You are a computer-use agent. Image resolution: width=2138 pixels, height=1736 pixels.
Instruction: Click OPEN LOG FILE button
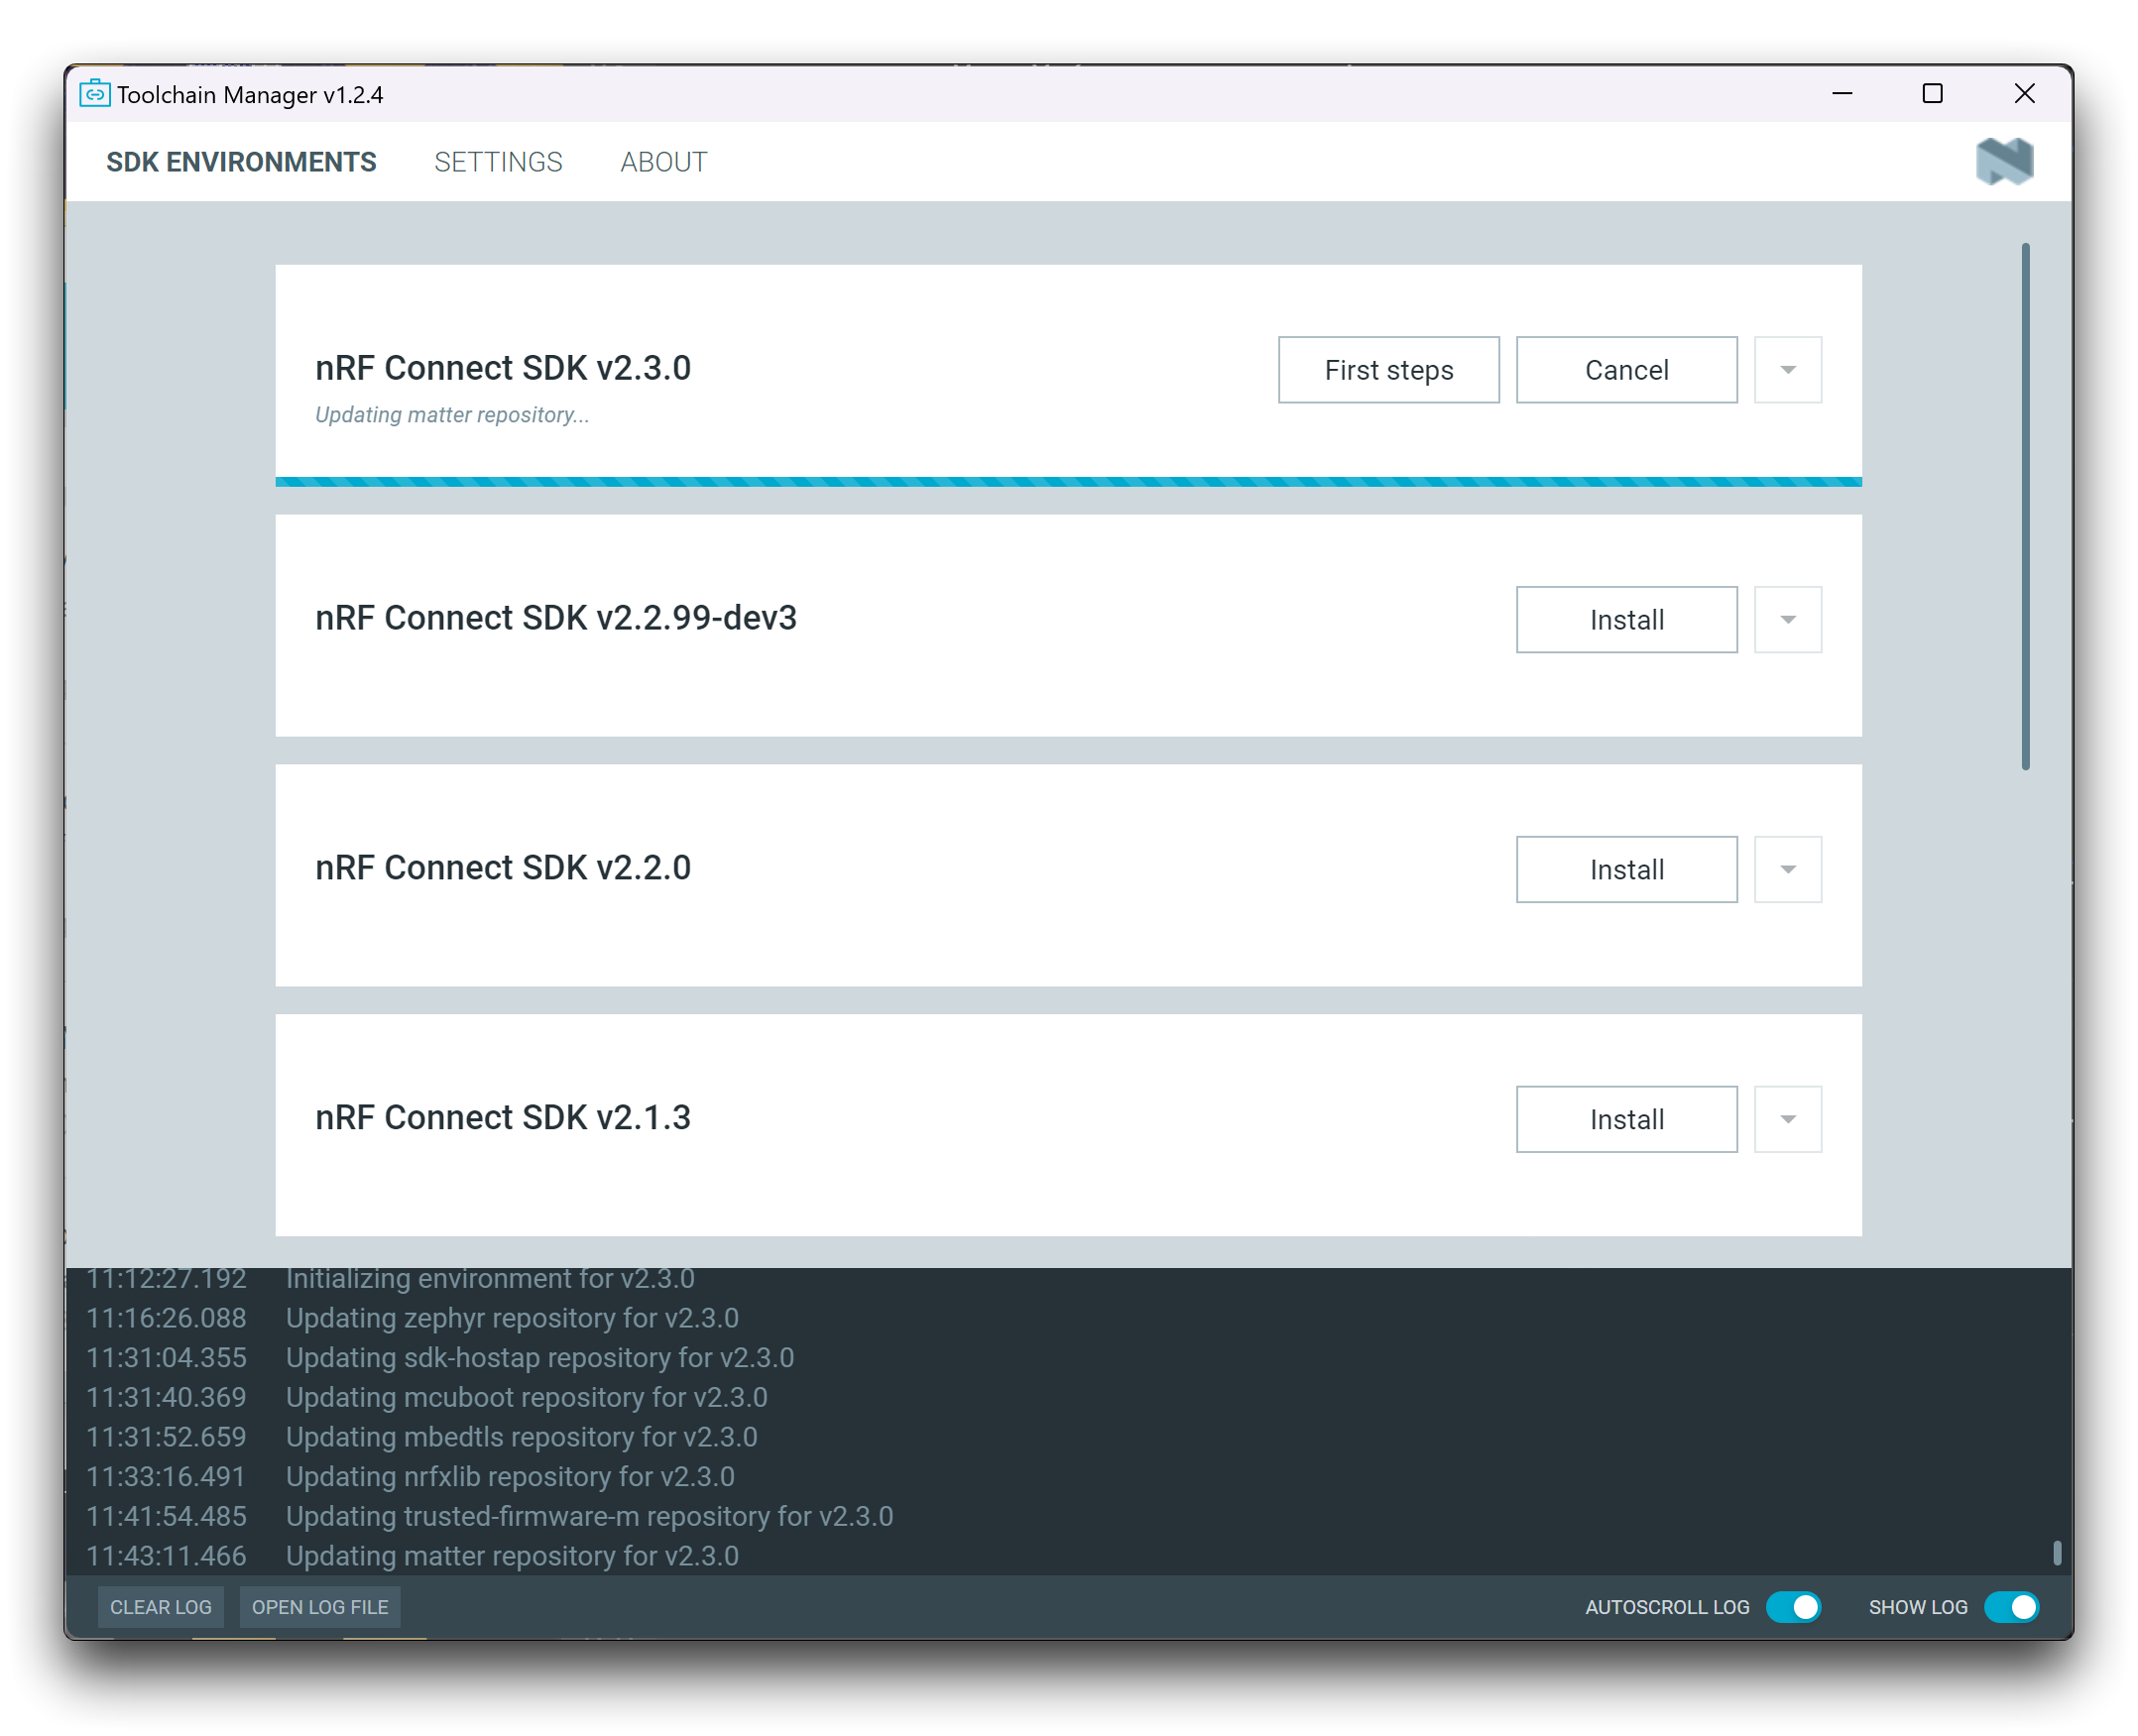pos(320,1607)
